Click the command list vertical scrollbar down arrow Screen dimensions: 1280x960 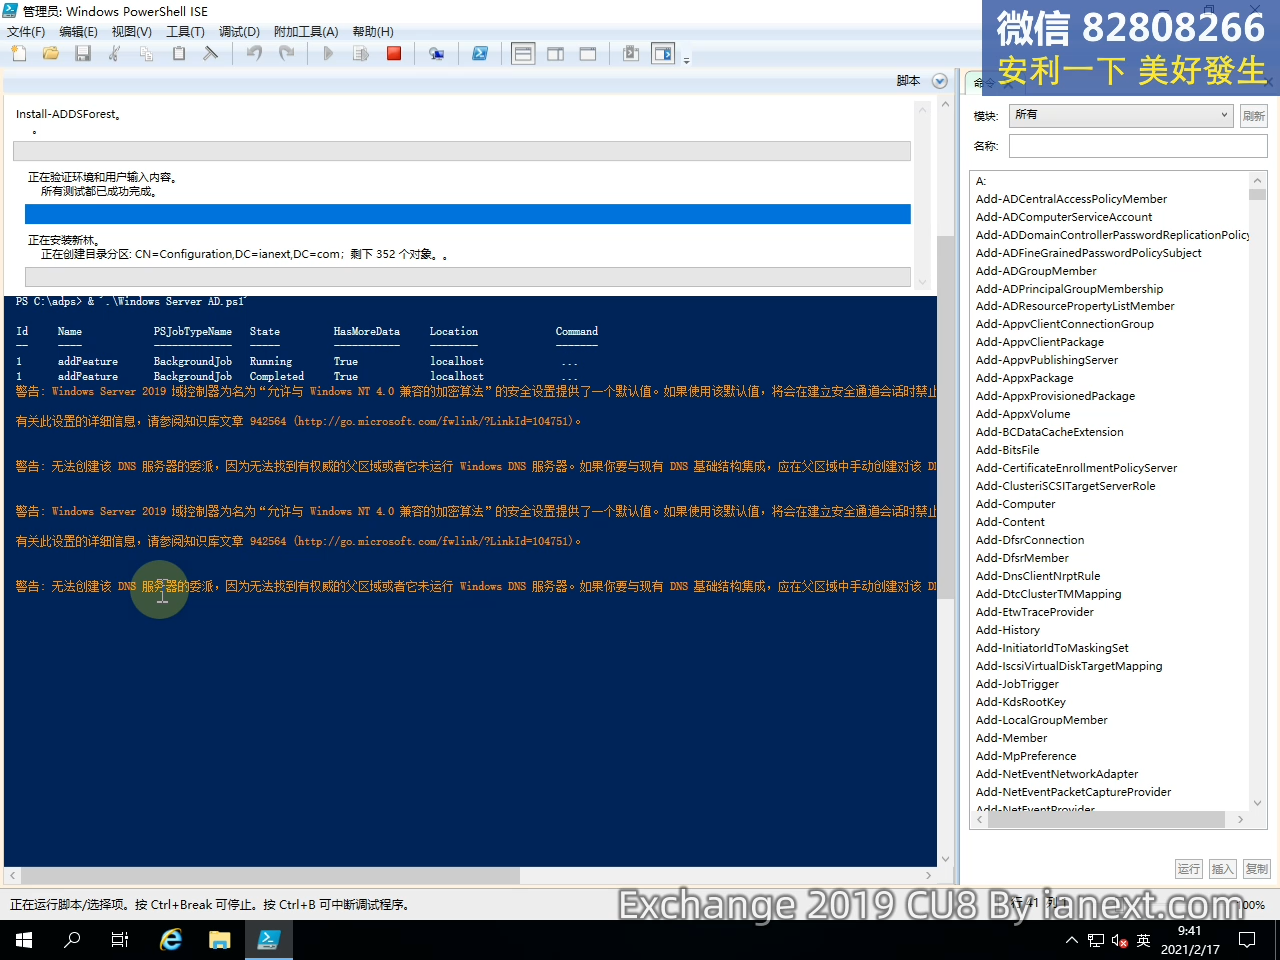(x=1258, y=802)
